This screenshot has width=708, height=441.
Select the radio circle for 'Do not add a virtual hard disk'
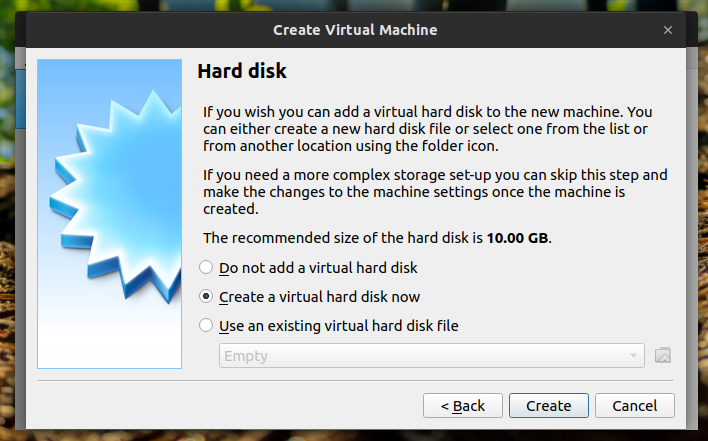click(207, 268)
